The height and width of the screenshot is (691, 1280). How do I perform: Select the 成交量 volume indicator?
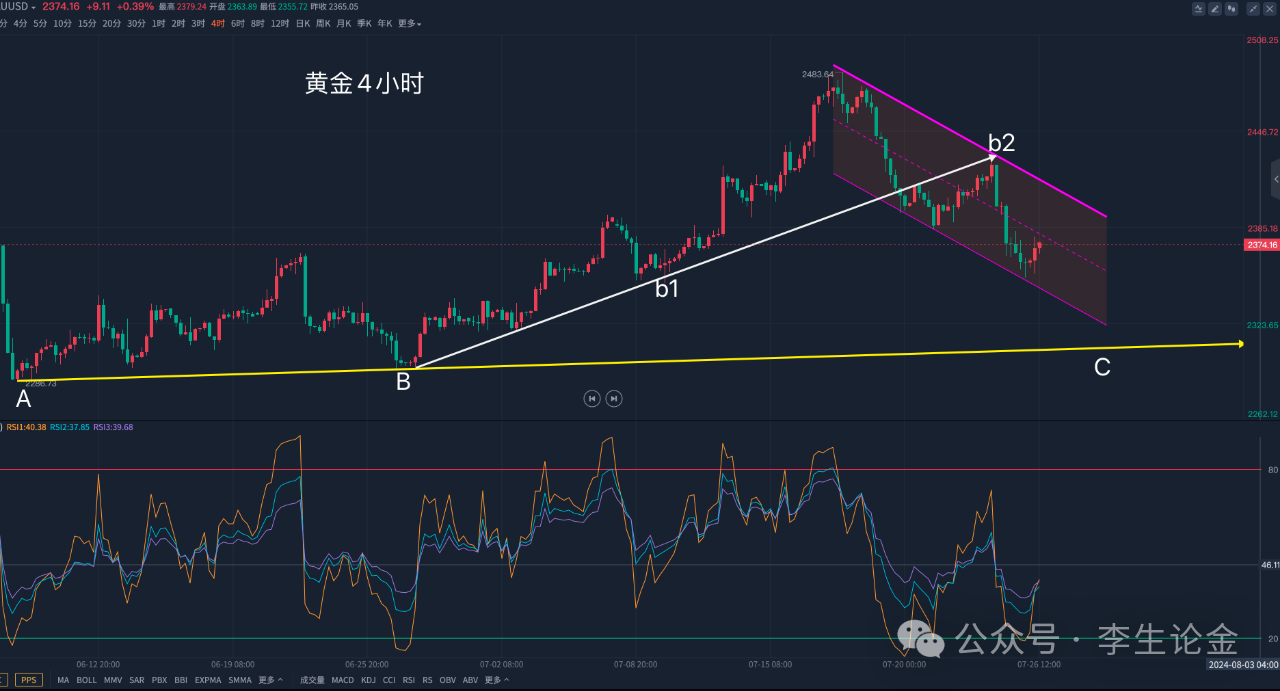[x=312, y=680]
